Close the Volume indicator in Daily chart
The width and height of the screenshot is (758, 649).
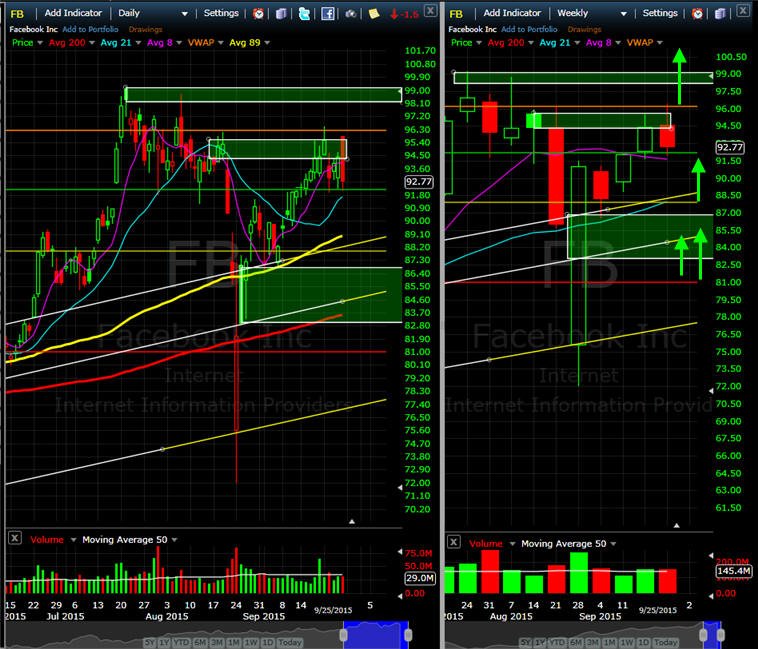coord(15,537)
